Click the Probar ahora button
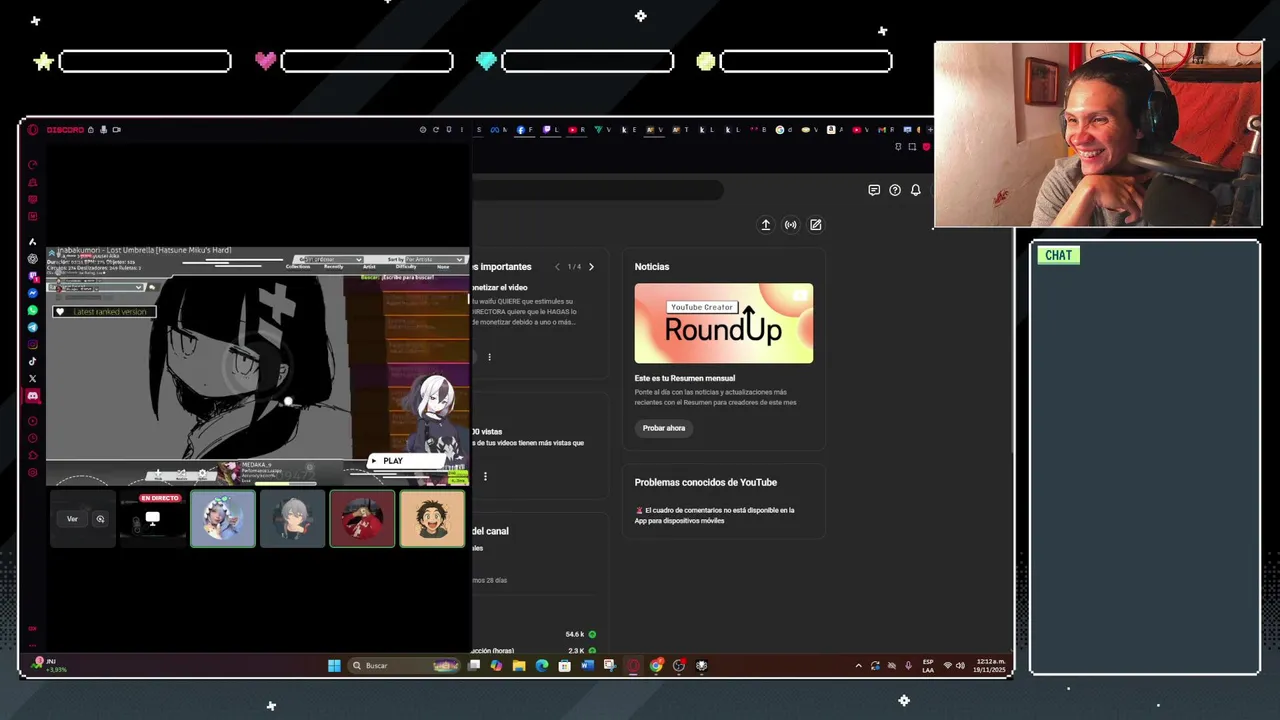1280x720 pixels. [x=664, y=428]
